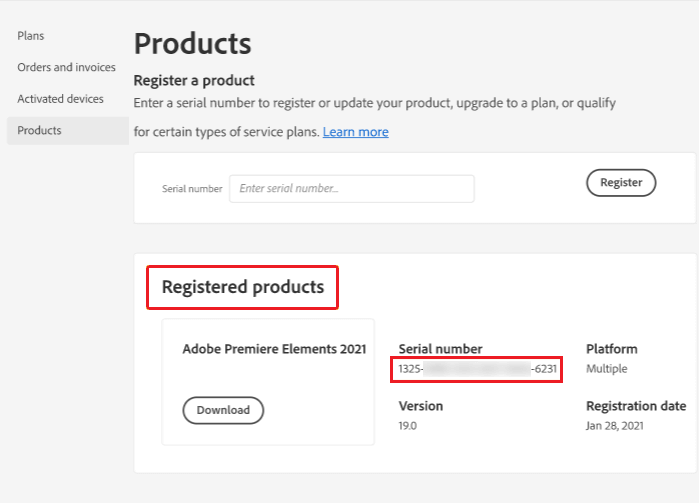Screen dimensions: 699x503
Task: Click the 19.0 version value
Action: pyautogui.click(x=410, y=426)
